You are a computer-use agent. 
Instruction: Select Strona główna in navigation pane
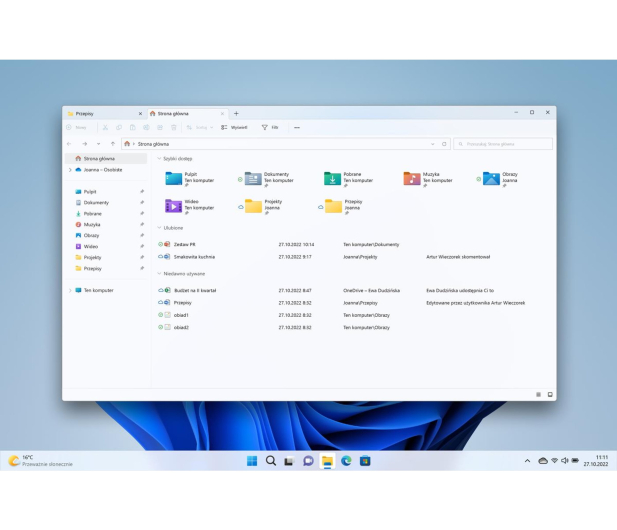pos(105,159)
